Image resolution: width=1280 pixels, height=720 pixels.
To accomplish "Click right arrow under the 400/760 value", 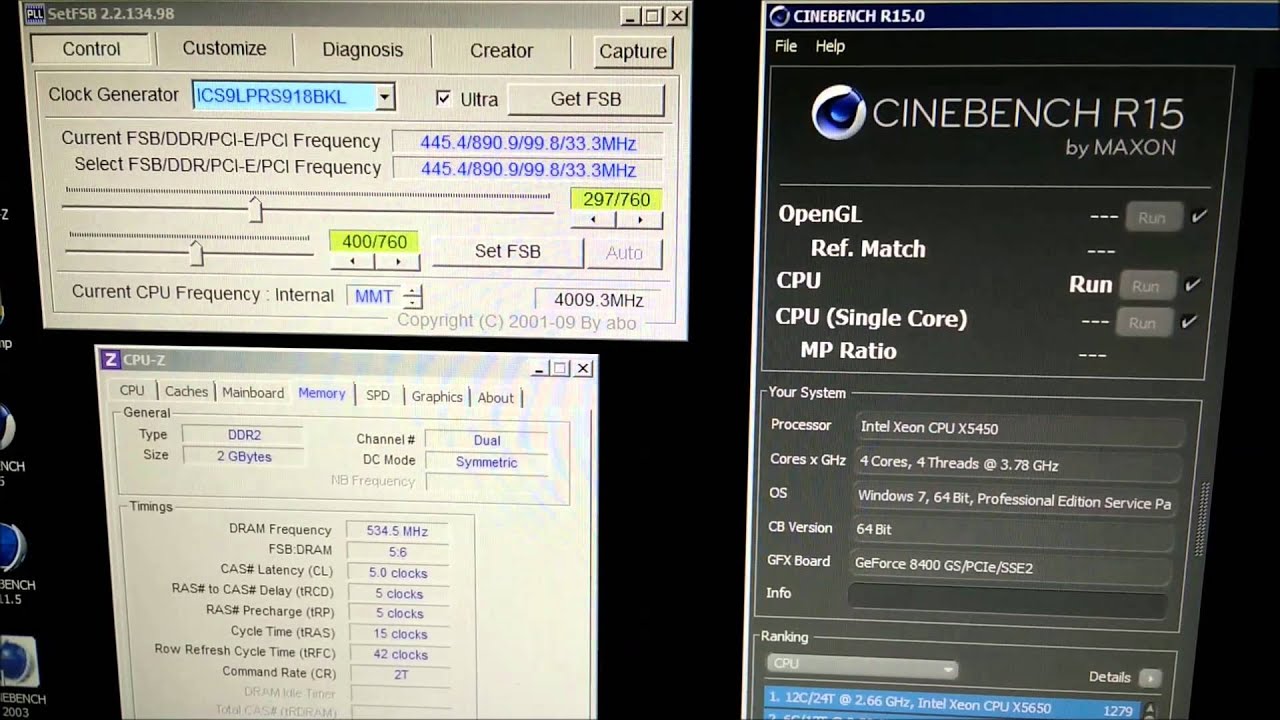I will (397, 262).
